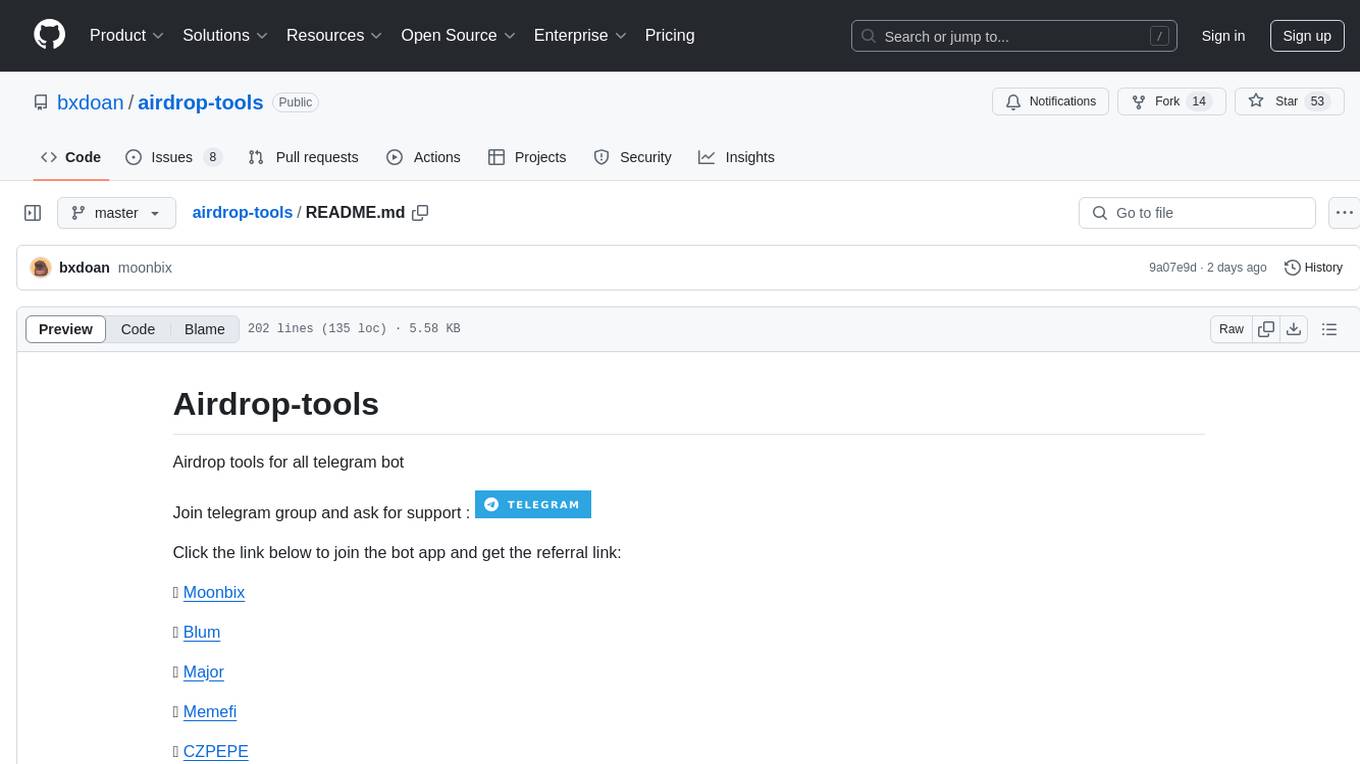Viewport: 1360px width, 764px height.
Task: Switch to the Code tab
Action: (x=70, y=157)
